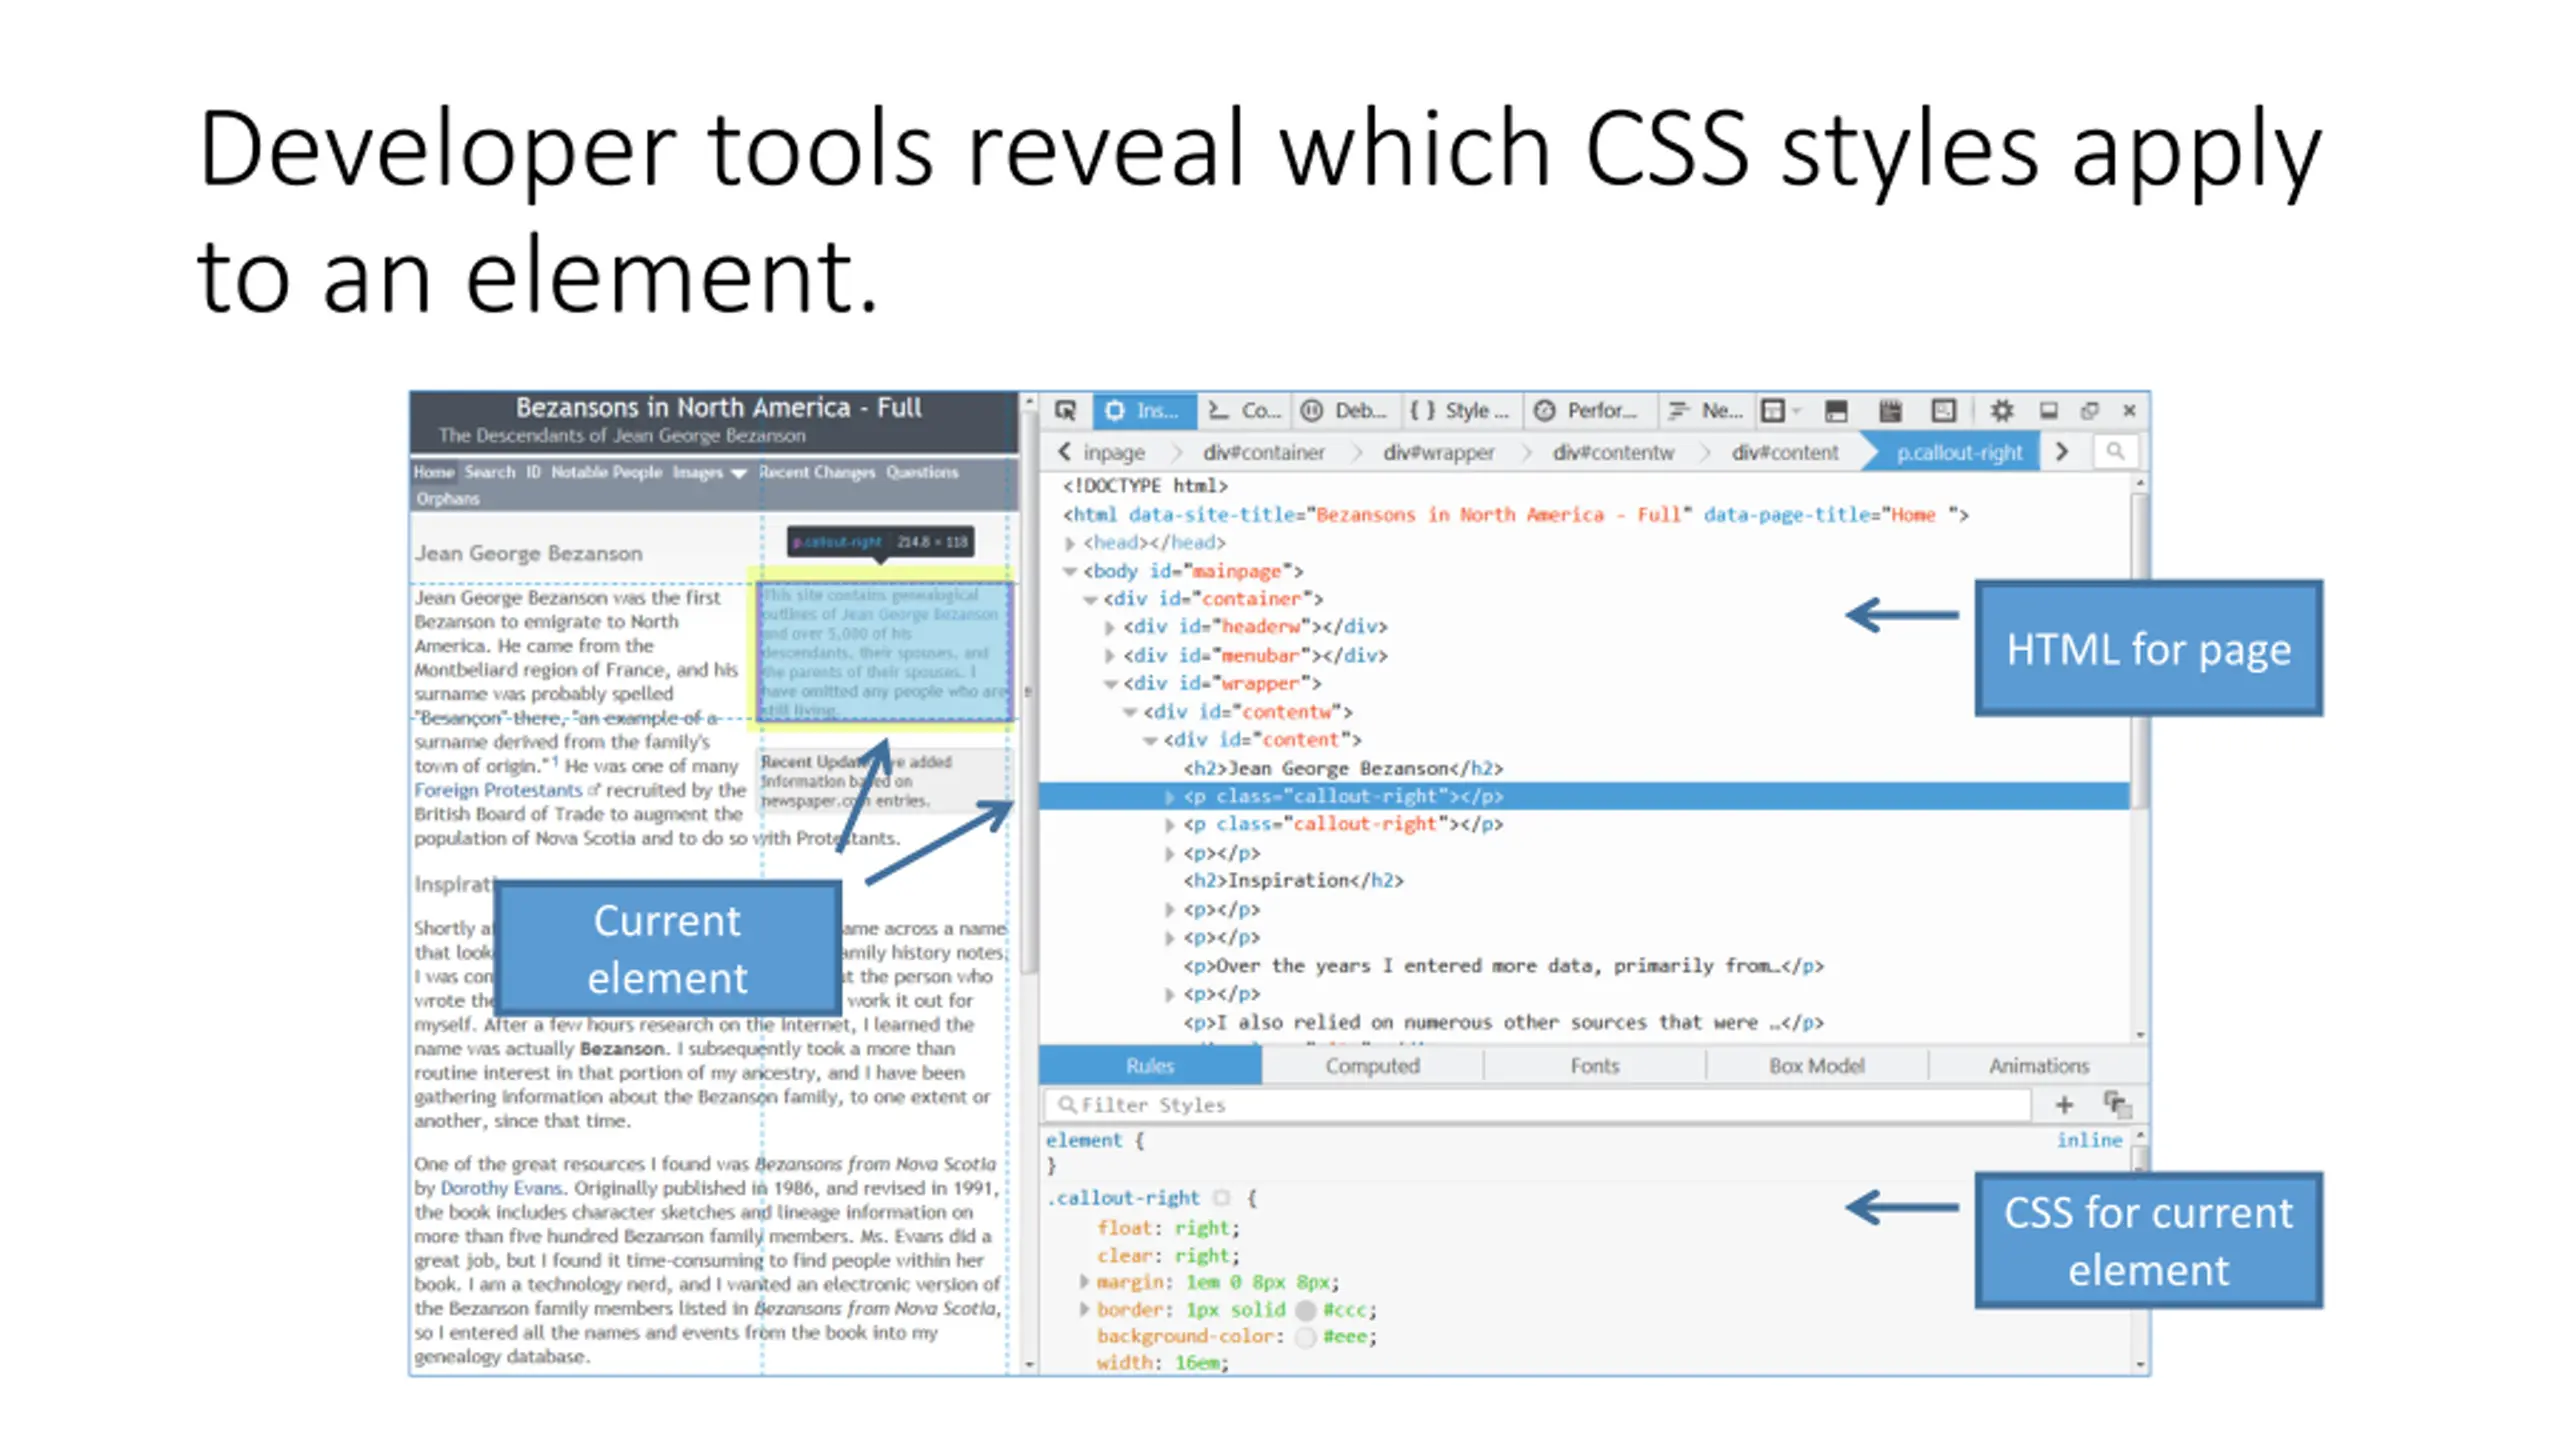Click the Dorothy Evans link
This screenshot has height=1440, width=2560.
pyautogui.click(x=501, y=1188)
